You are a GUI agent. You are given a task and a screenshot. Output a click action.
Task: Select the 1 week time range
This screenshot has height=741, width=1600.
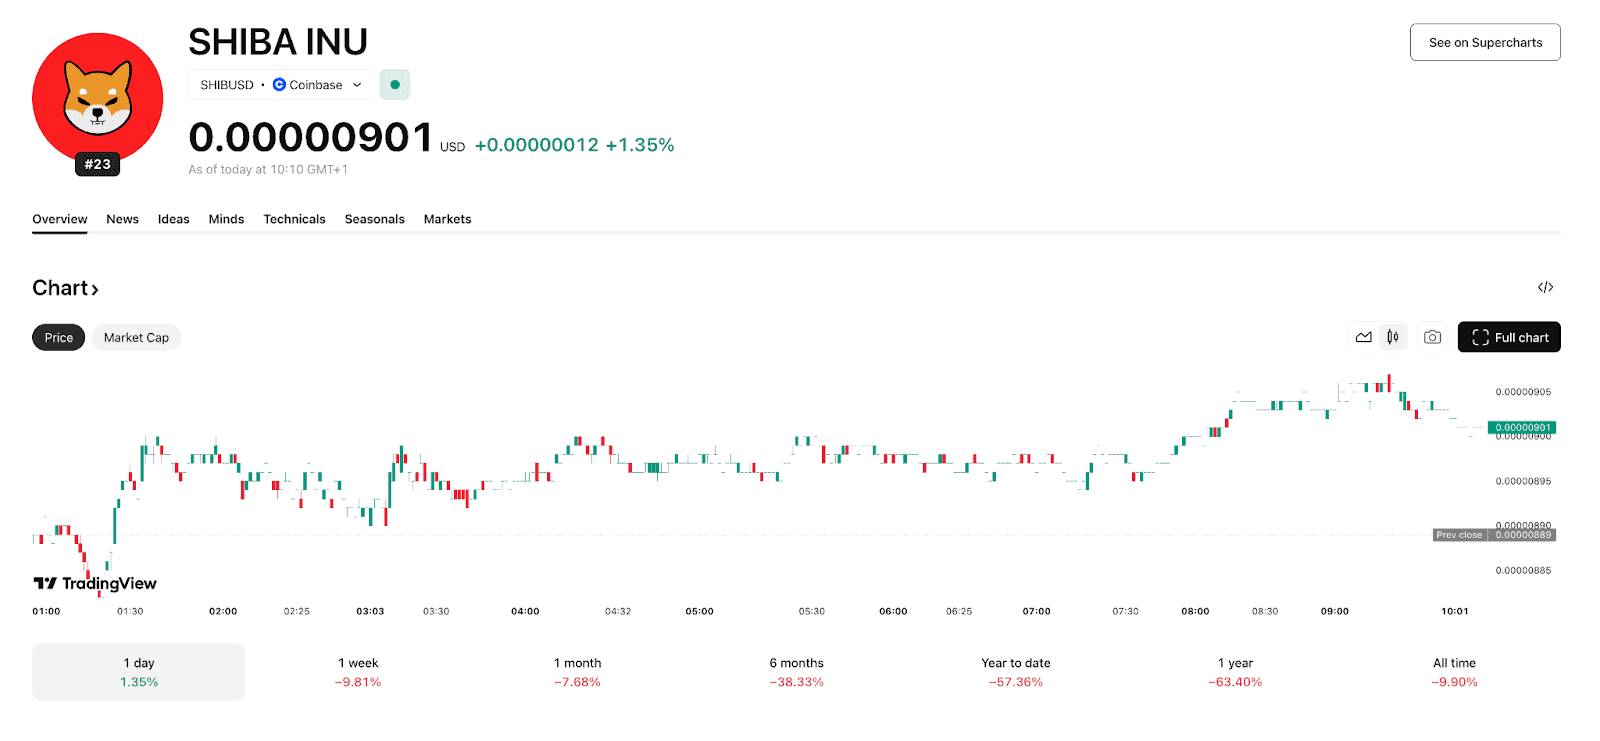point(358,672)
